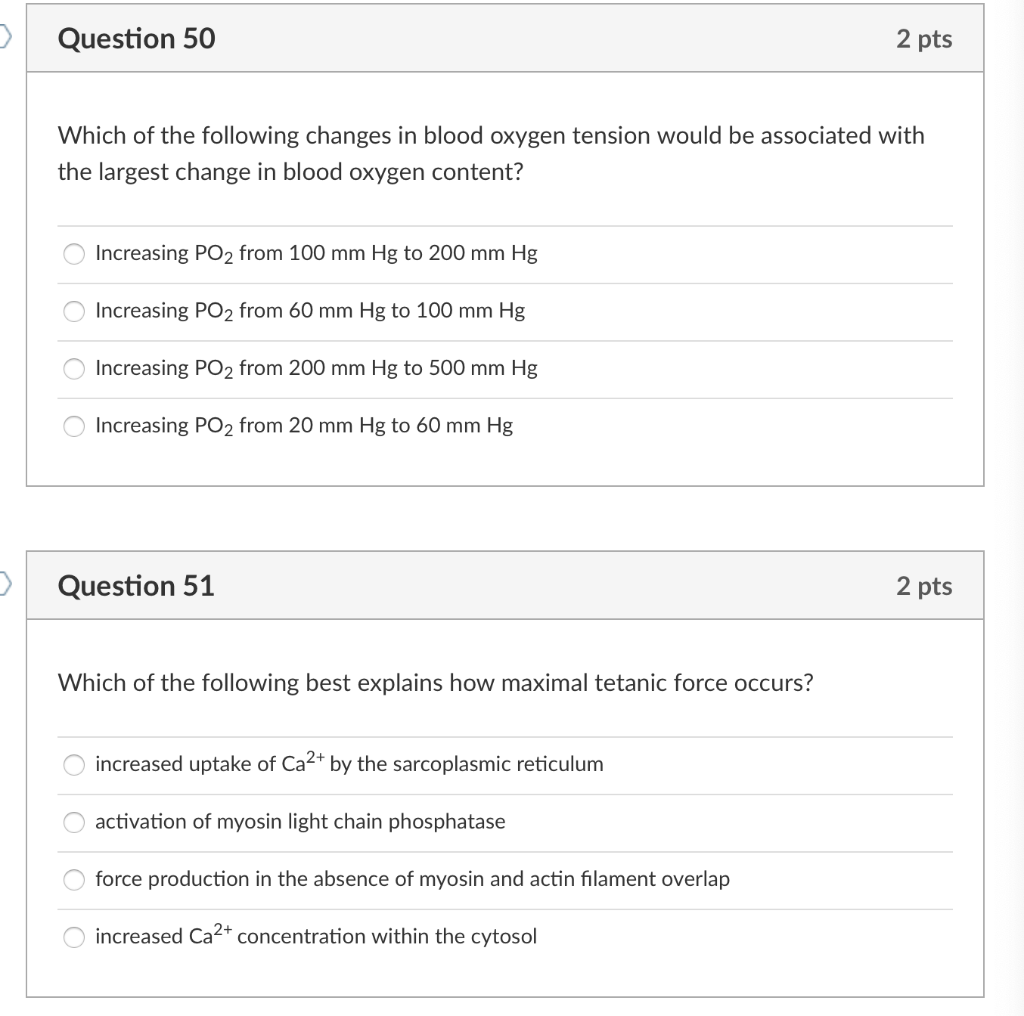This screenshot has width=1024, height=1016.
Task: Pick increased Ca2+ concentration within the cytosol
Action: (74, 937)
